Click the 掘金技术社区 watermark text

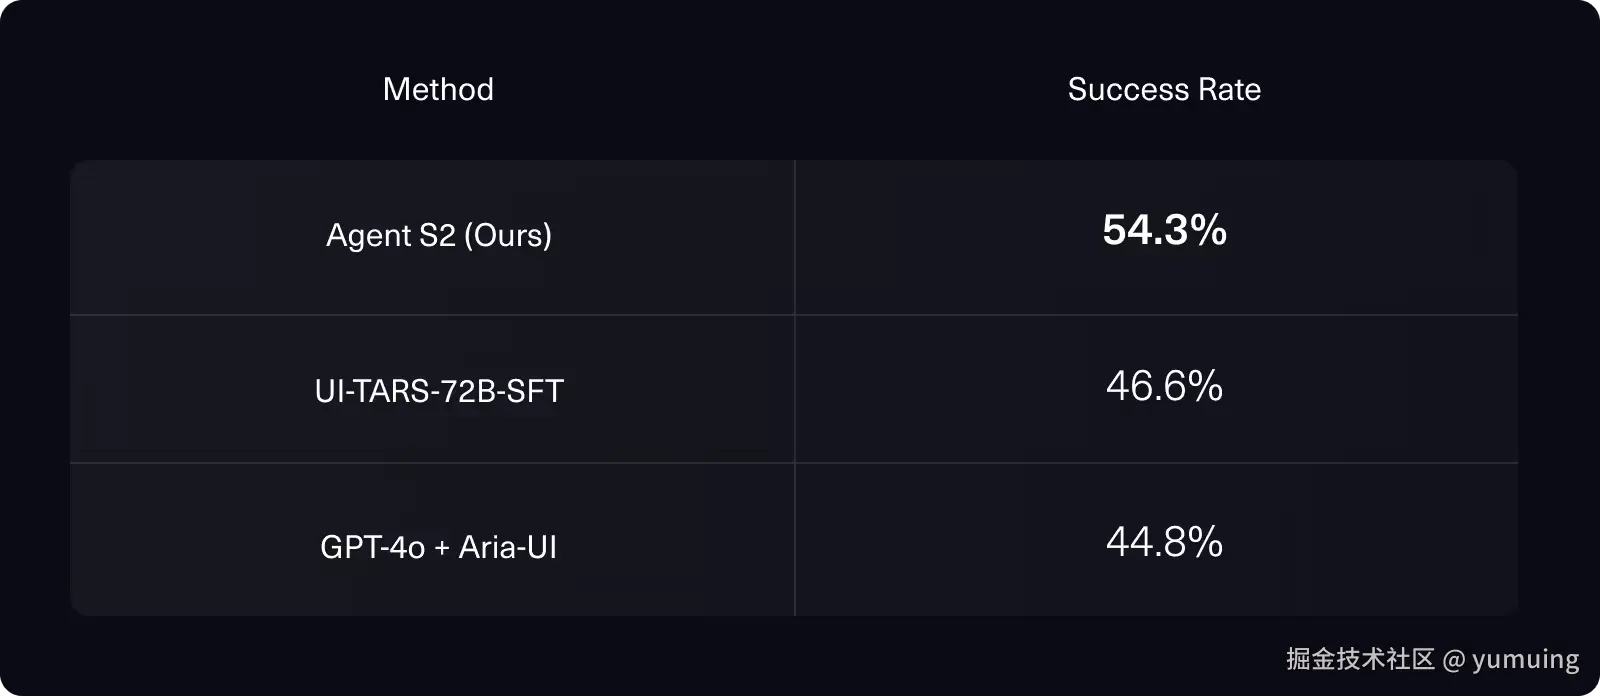(x=1360, y=659)
